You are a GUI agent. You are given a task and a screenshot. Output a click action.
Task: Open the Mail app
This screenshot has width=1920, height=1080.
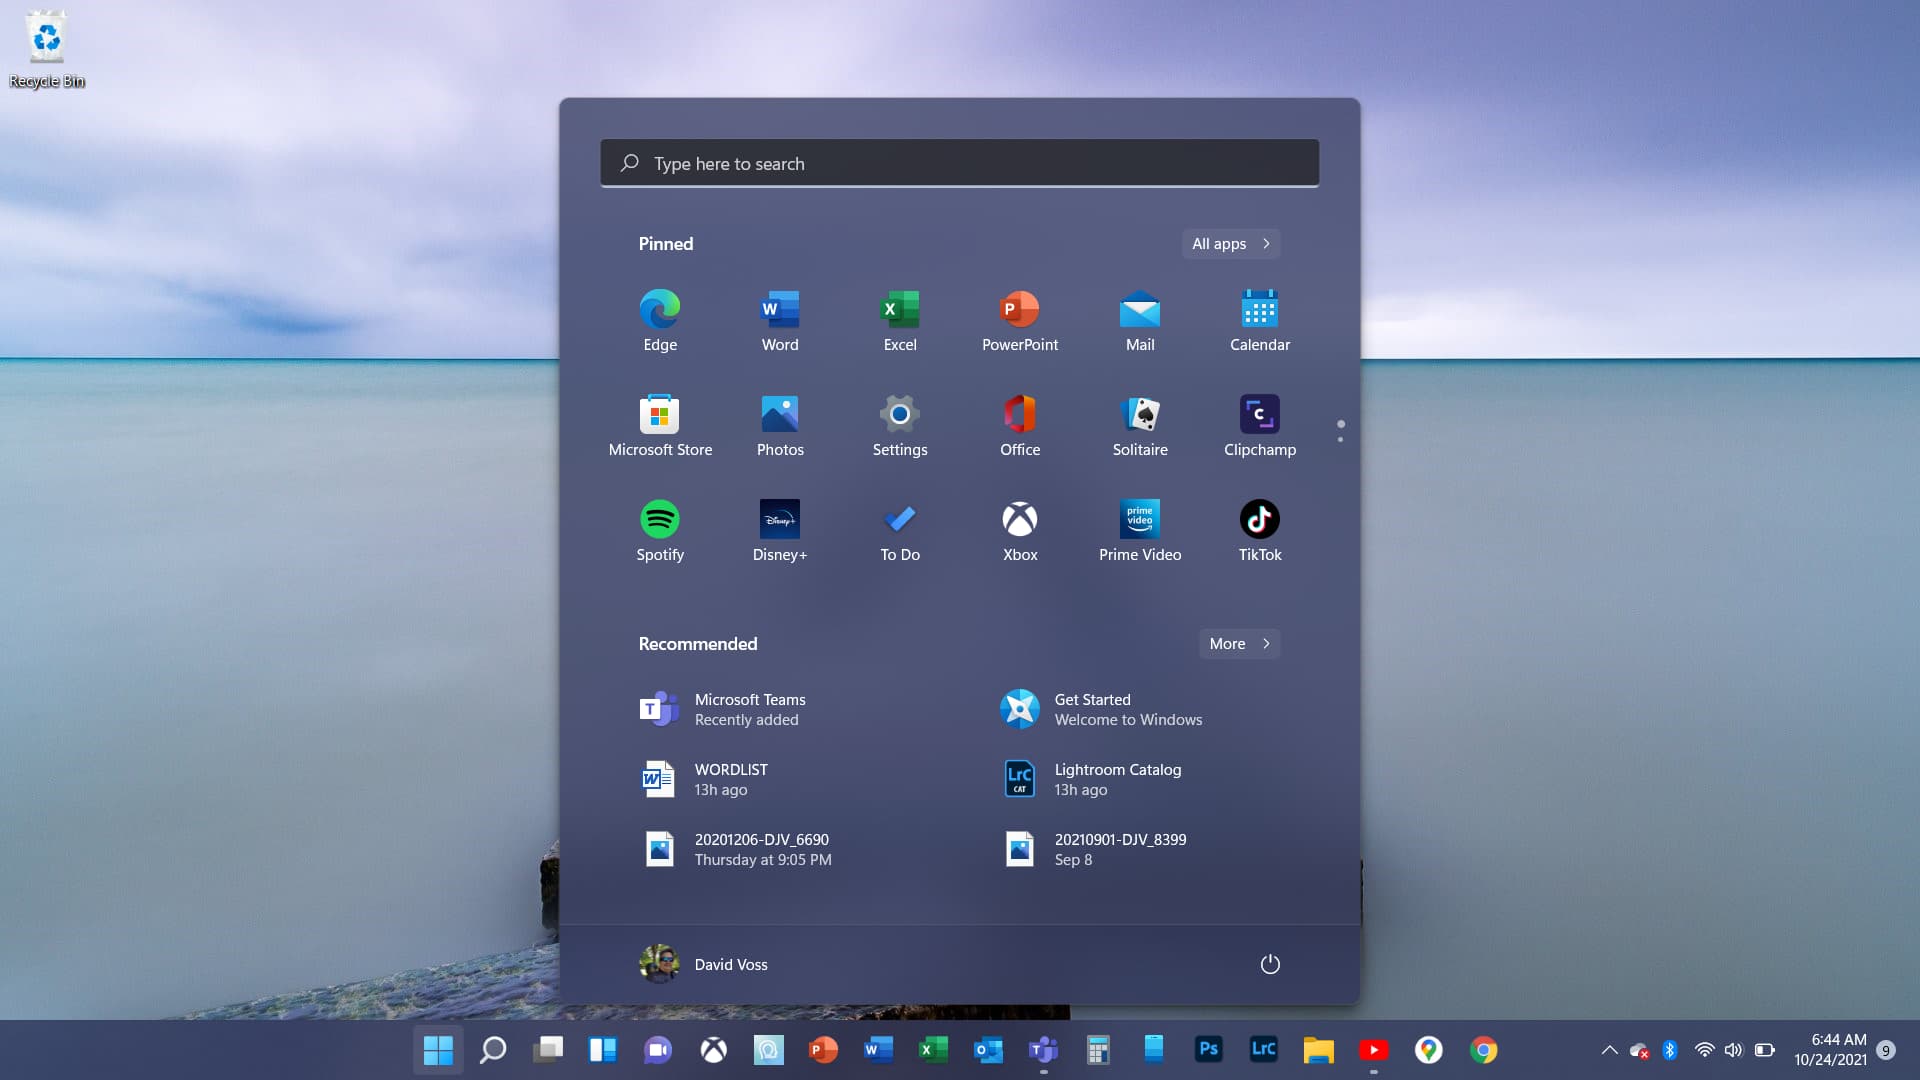(x=1140, y=321)
